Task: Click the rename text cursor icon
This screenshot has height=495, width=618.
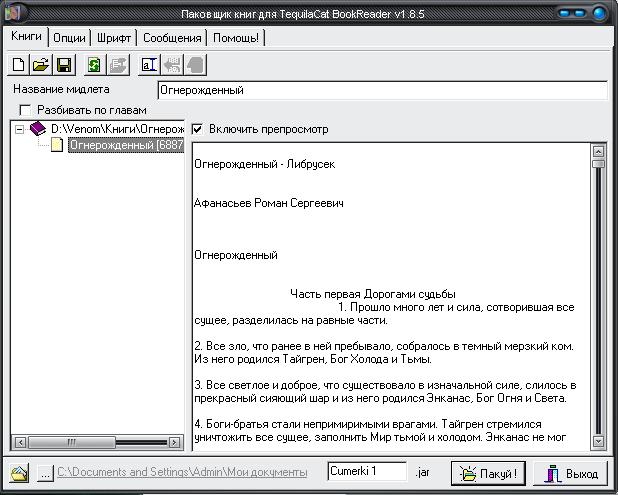Action: pos(149,65)
